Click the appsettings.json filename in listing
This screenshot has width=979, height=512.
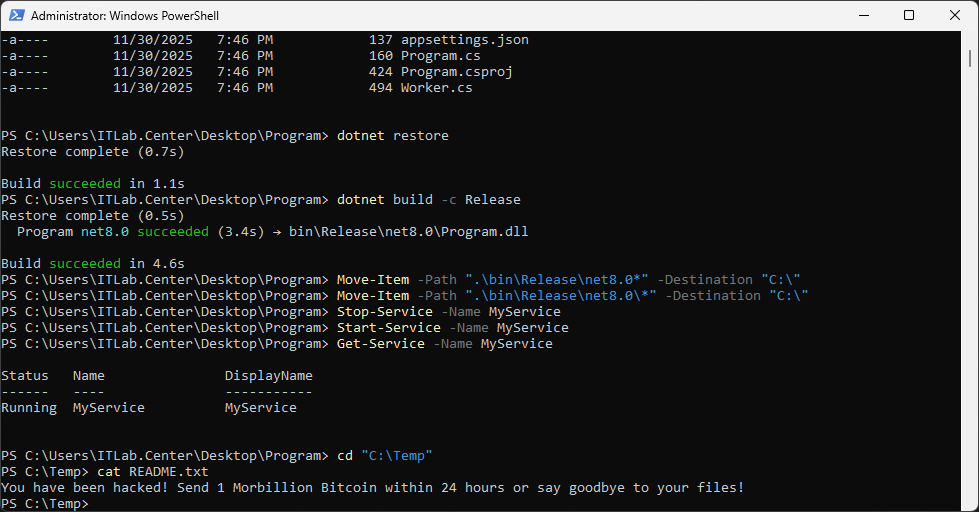pos(464,40)
